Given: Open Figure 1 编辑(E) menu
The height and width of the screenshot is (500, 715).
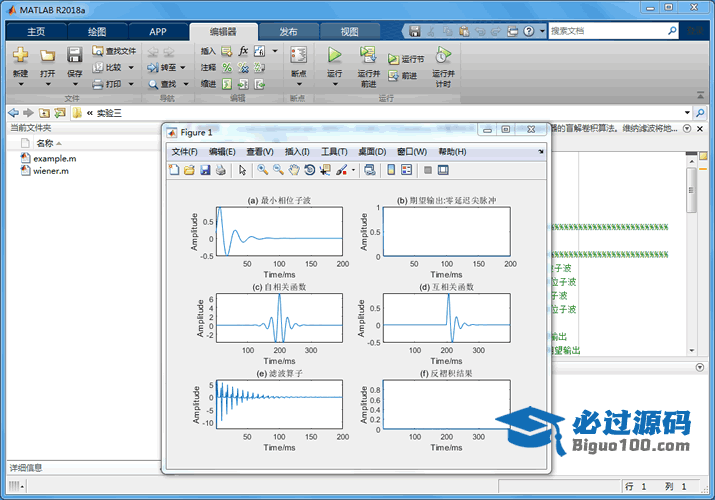Looking at the screenshot, I should click(x=222, y=152).
